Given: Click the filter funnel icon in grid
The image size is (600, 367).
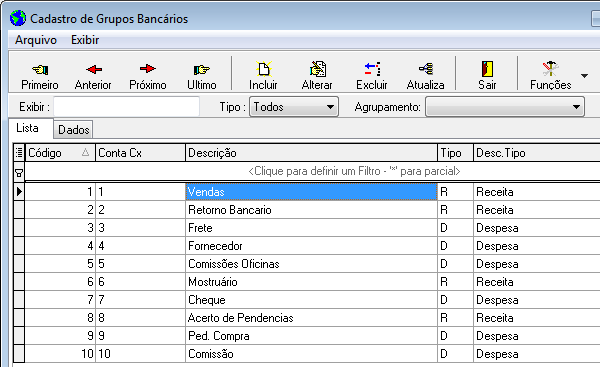Looking at the screenshot, I should (19, 173).
